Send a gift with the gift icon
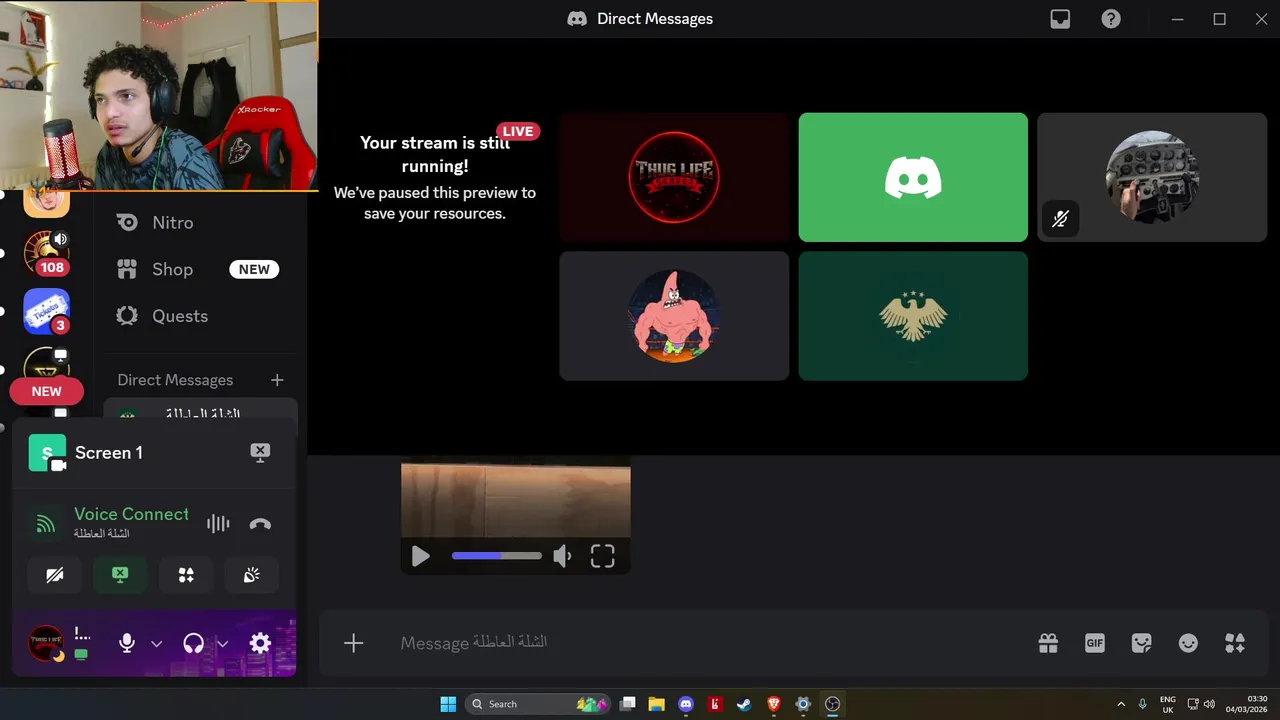1280x720 pixels. click(x=1048, y=643)
